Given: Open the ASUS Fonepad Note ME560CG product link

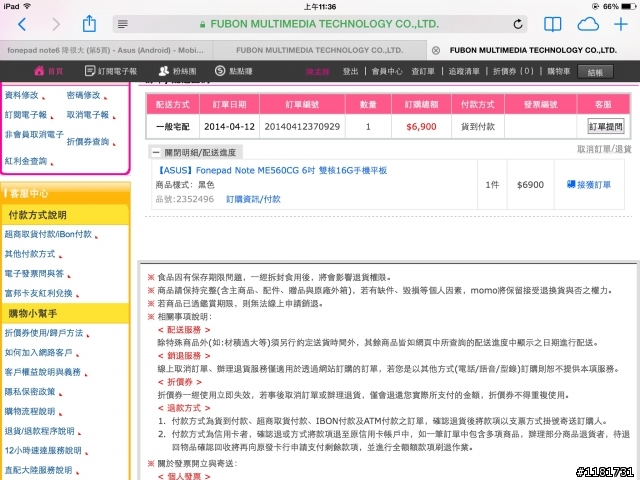Looking at the screenshot, I should (x=271, y=171).
